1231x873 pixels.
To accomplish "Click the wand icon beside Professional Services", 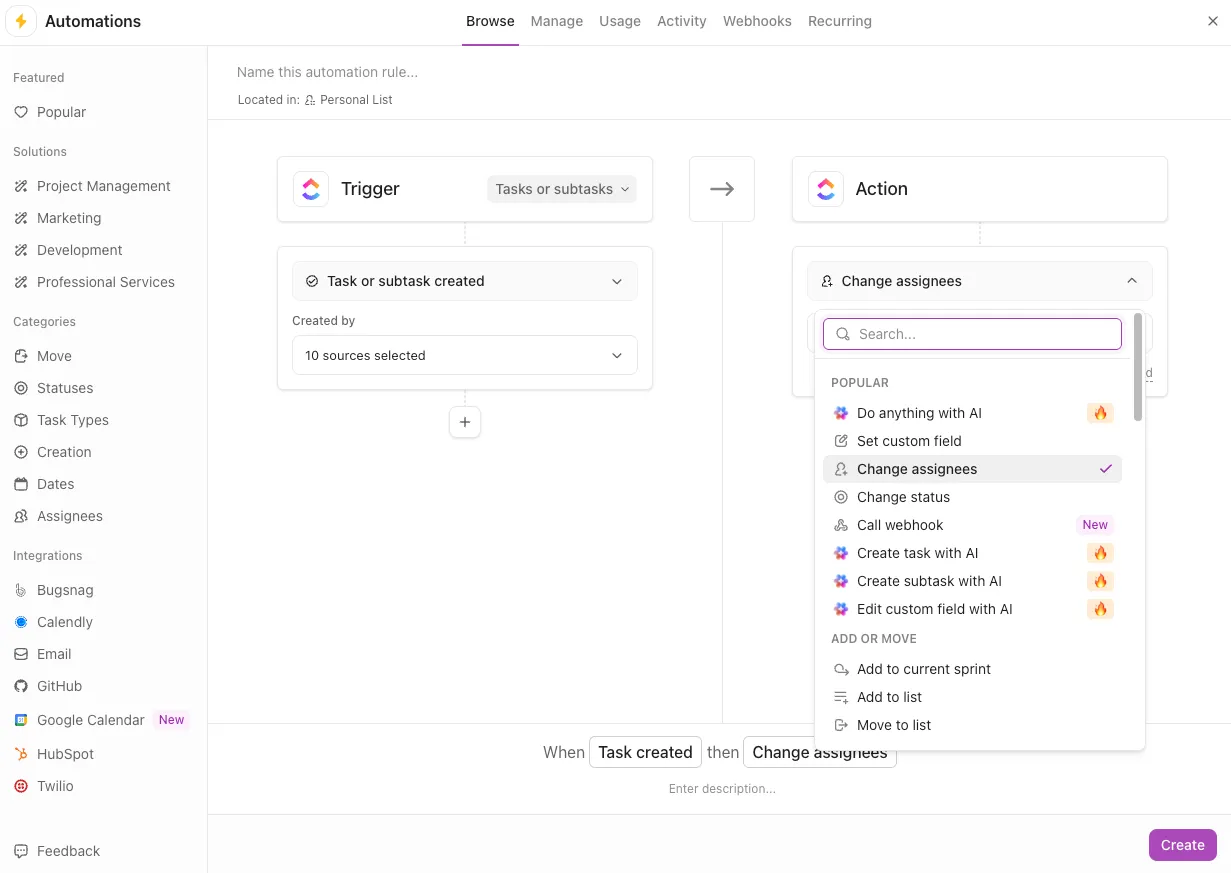I will (x=21, y=282).
